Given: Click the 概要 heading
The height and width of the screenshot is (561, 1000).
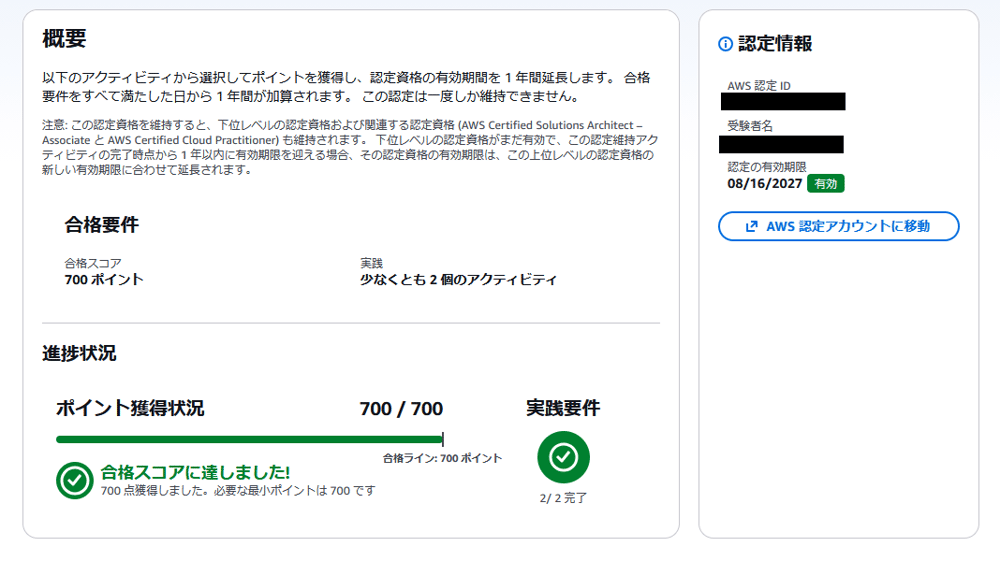Looking at the screenshot, I should tap(64, 39).
